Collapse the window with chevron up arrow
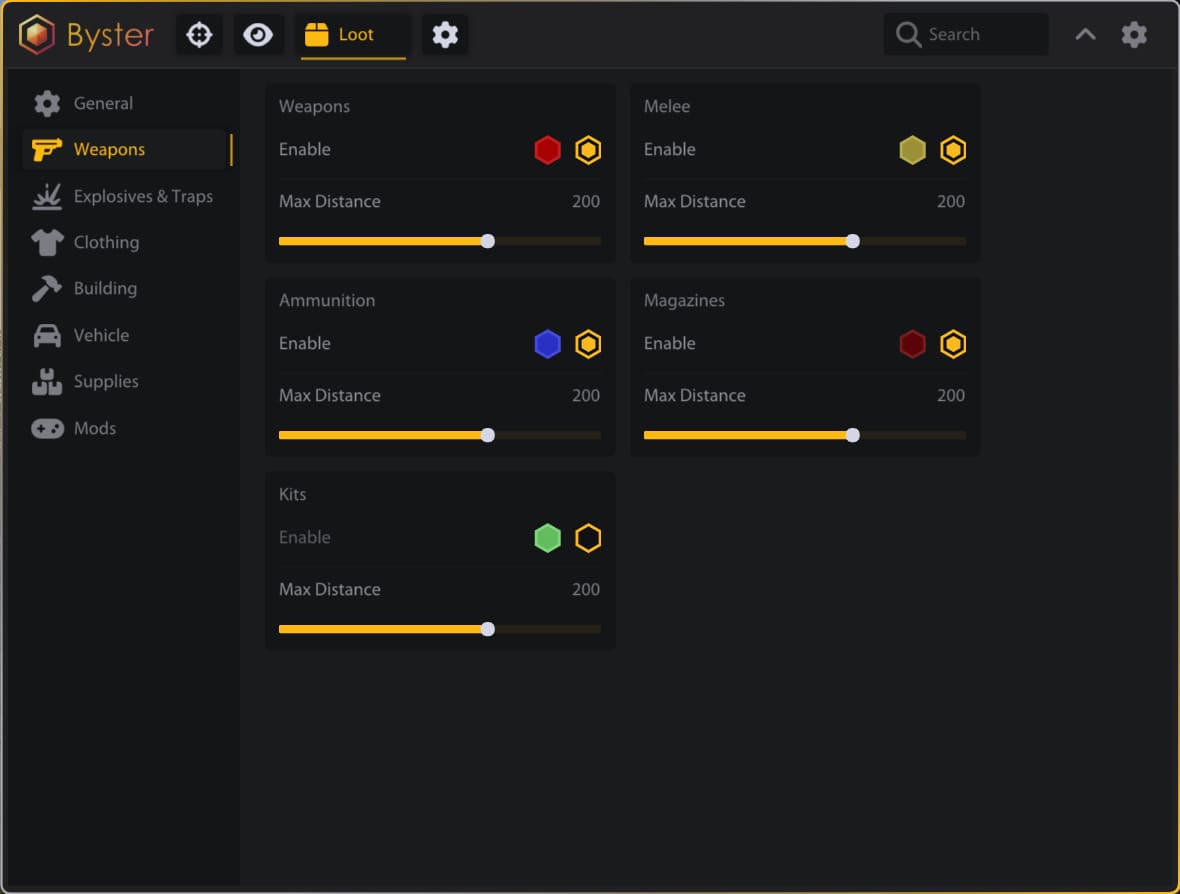 [x=1085, y=35]
